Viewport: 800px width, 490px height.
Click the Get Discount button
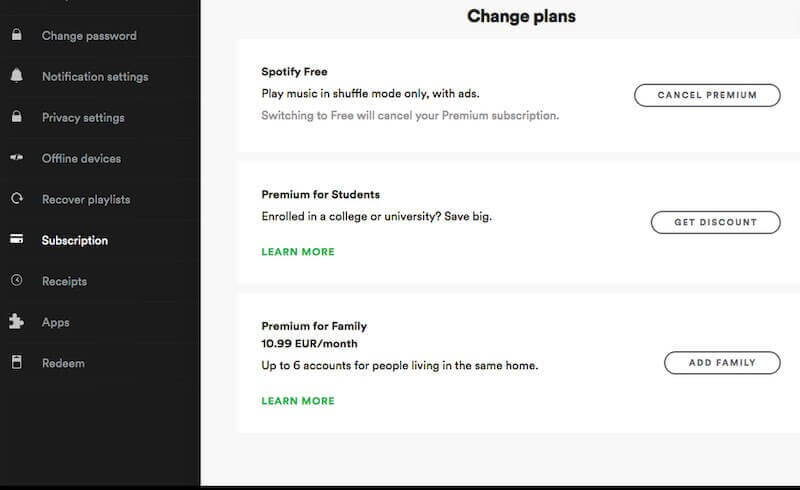(715, 222)
